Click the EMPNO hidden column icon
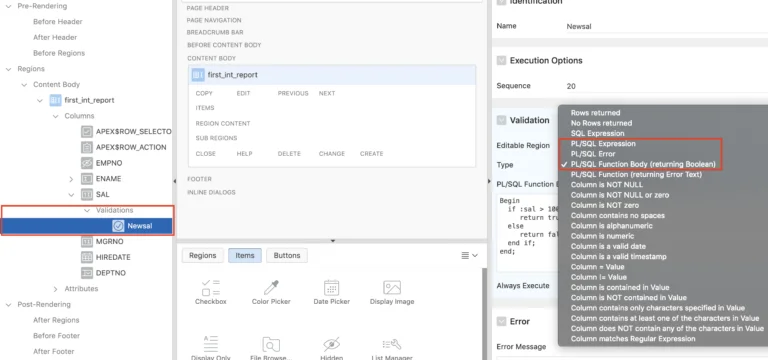 87,163
